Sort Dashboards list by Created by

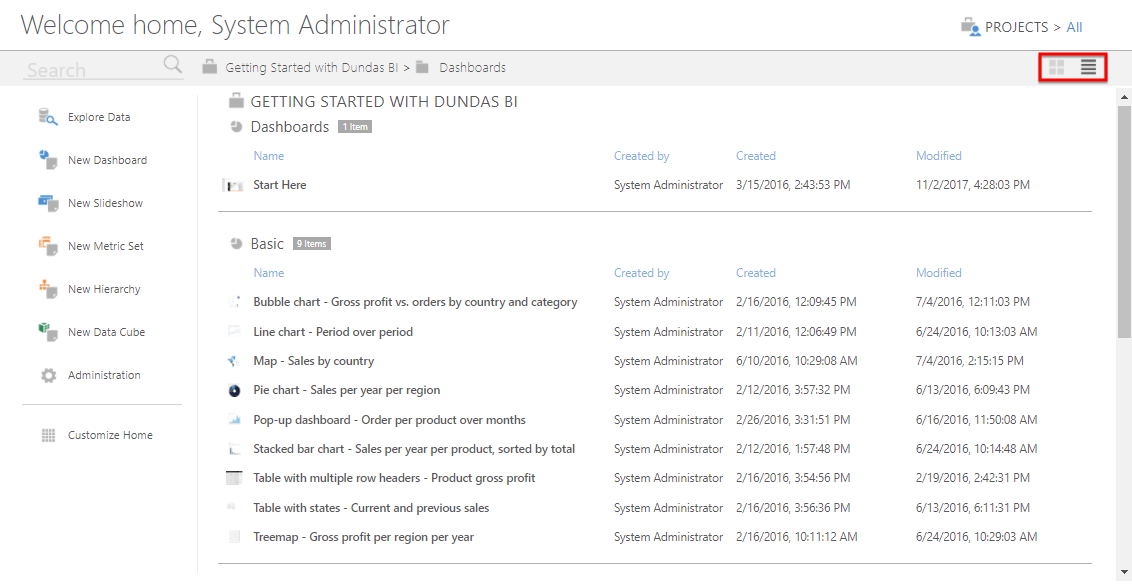click(641, 156)
